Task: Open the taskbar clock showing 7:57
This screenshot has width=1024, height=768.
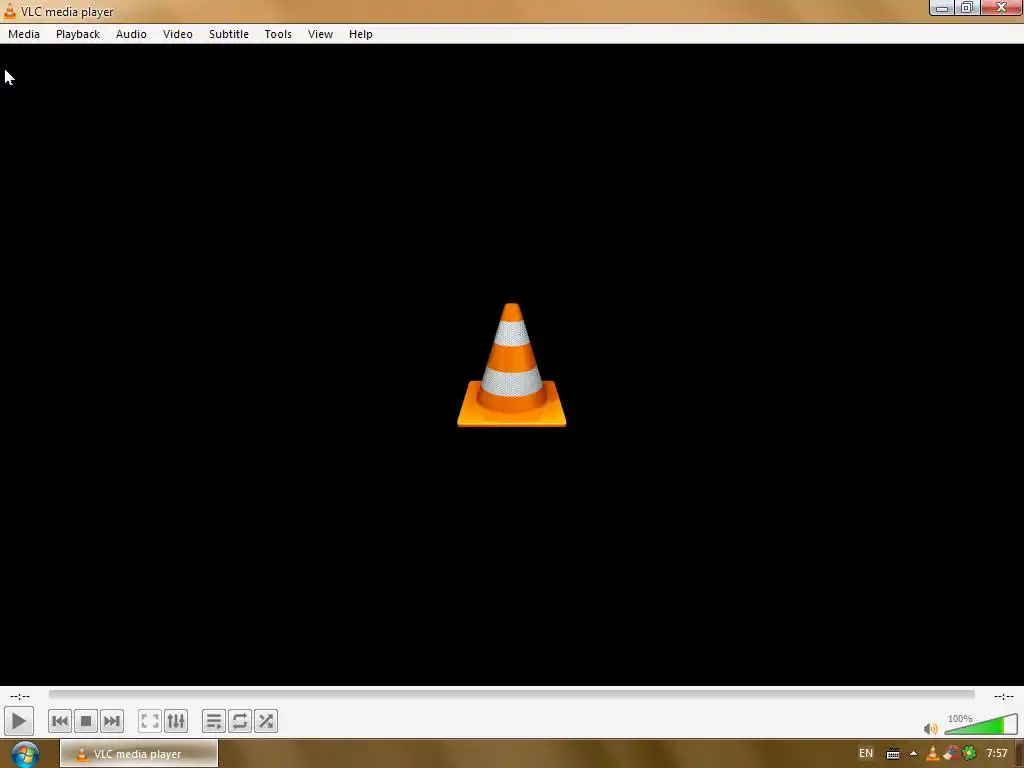Action: (x=997, y=754)
